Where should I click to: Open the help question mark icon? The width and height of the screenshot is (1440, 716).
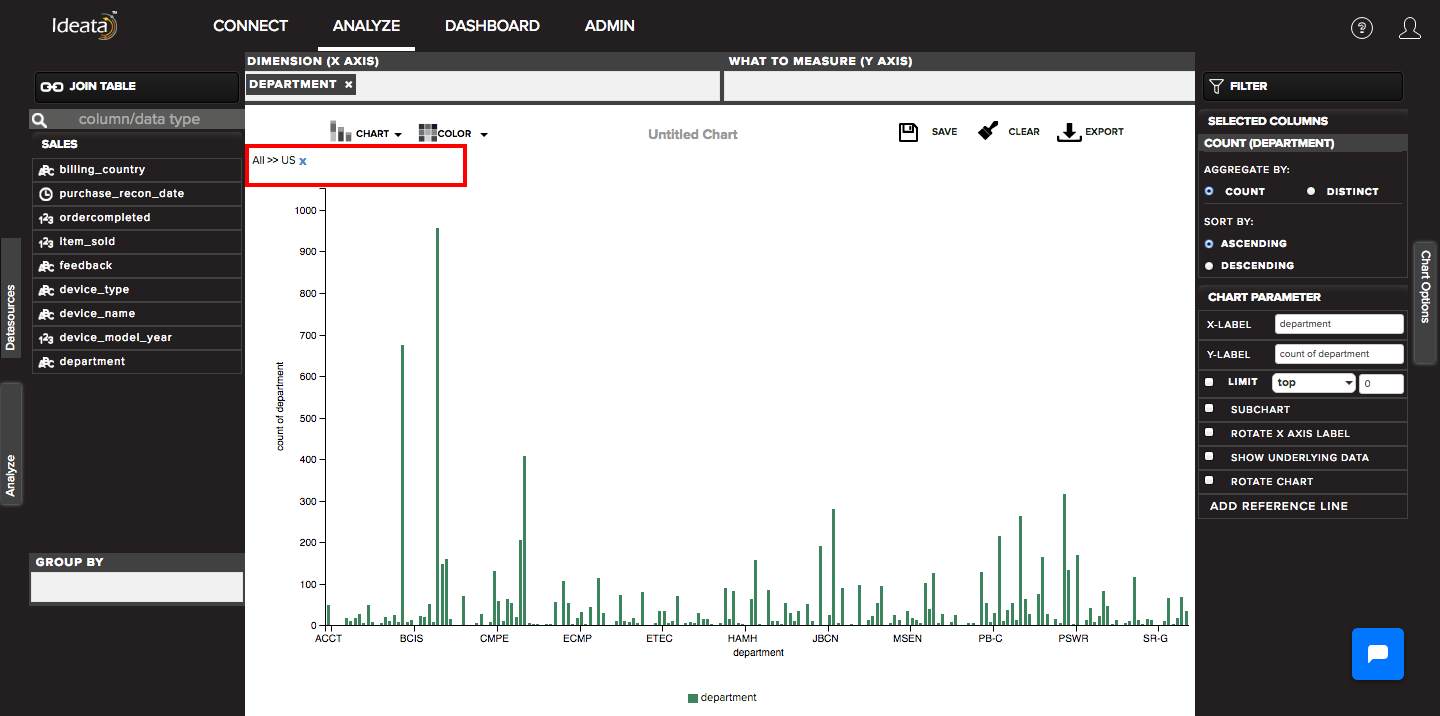pyautogui.click(x=1362, y=28)
